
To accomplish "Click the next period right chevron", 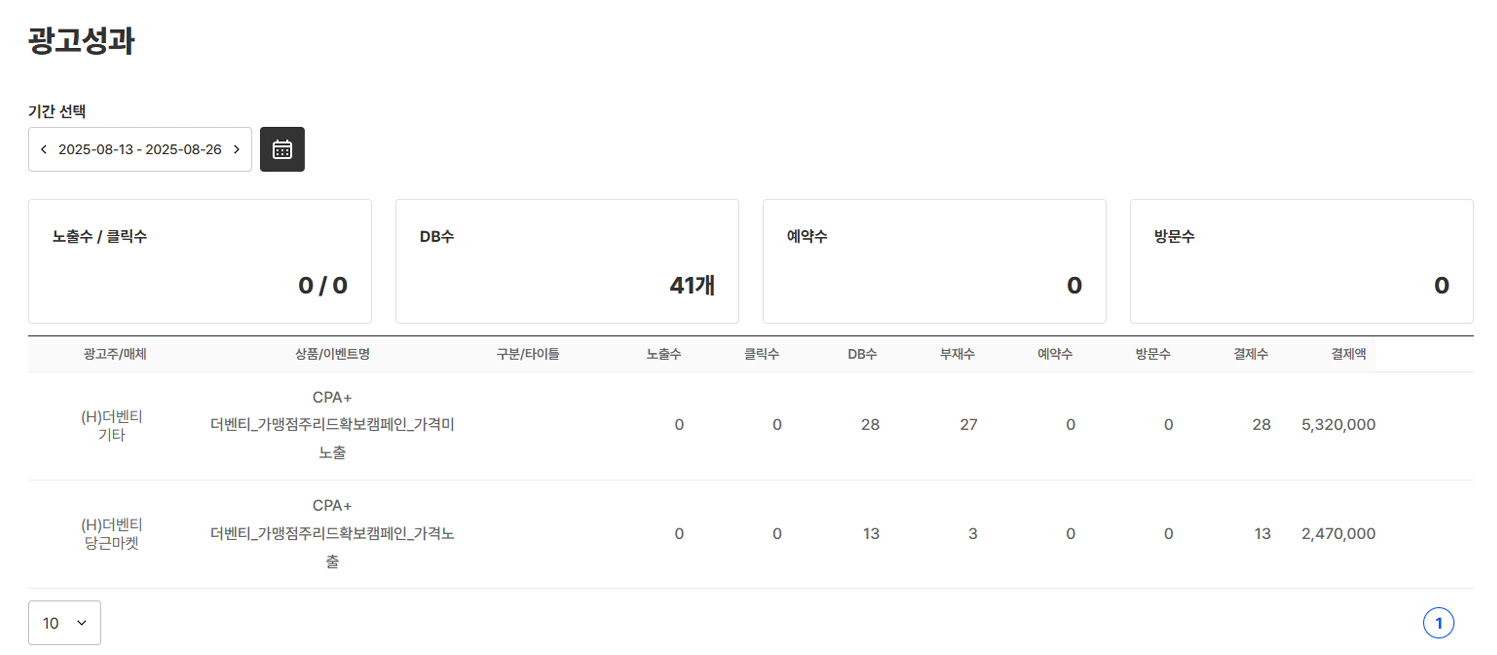I will coord(236,148).
